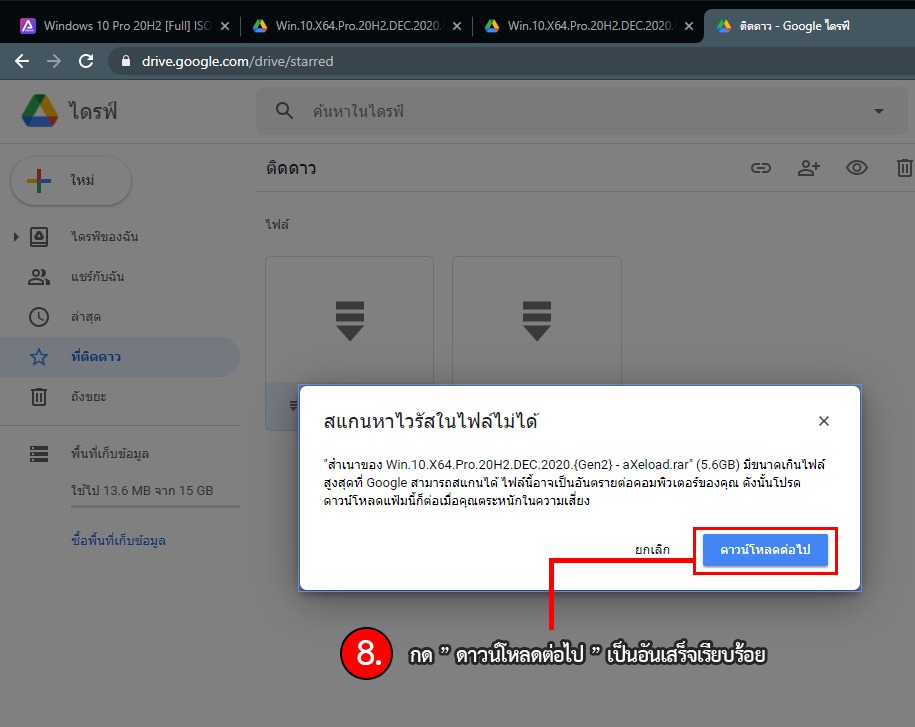Click the ใหม่ (New) button
915x727 pixels.
[71, 181]
